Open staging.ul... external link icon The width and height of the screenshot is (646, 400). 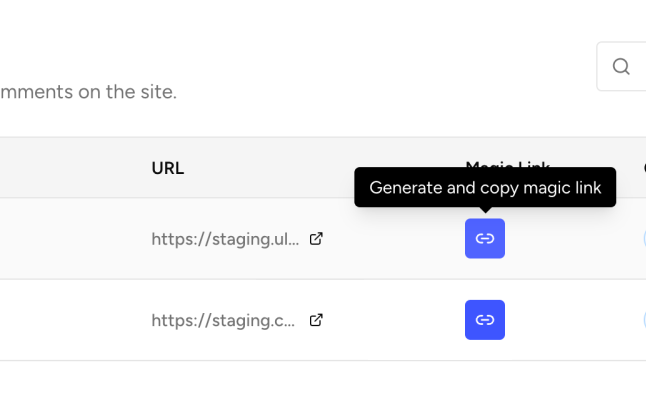point(316,239)
